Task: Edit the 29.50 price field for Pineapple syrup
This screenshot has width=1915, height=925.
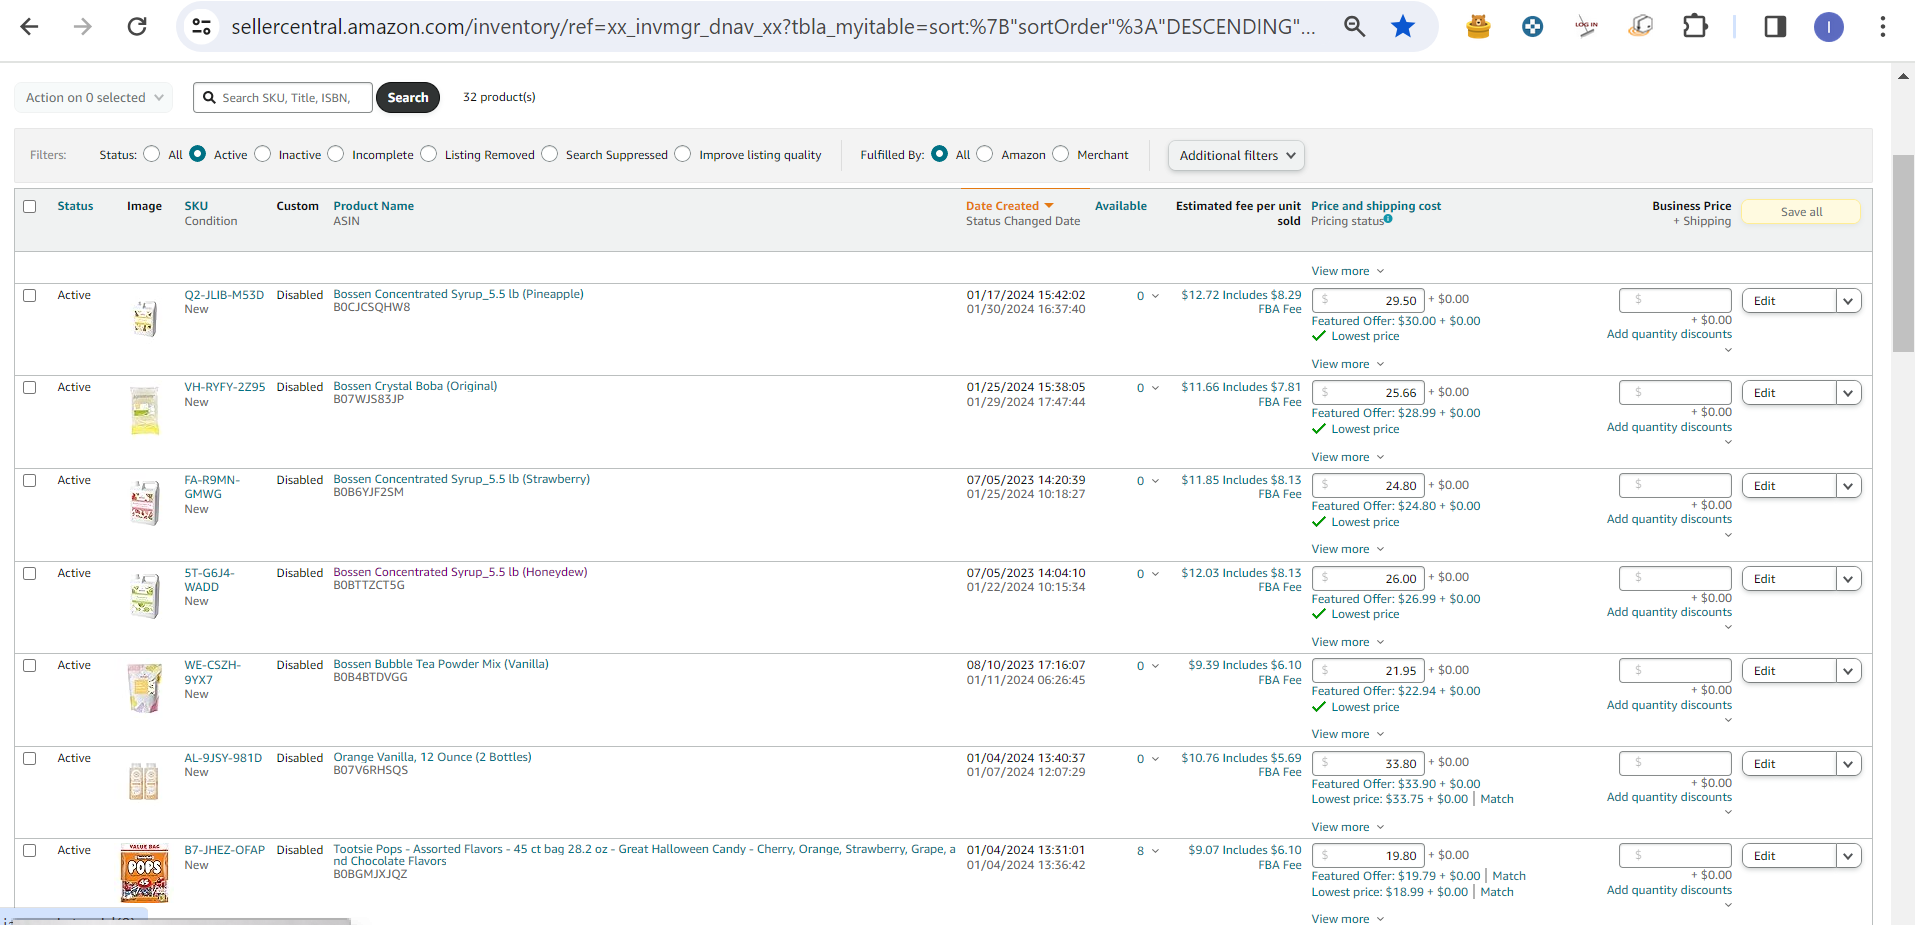Action: 1368,300
